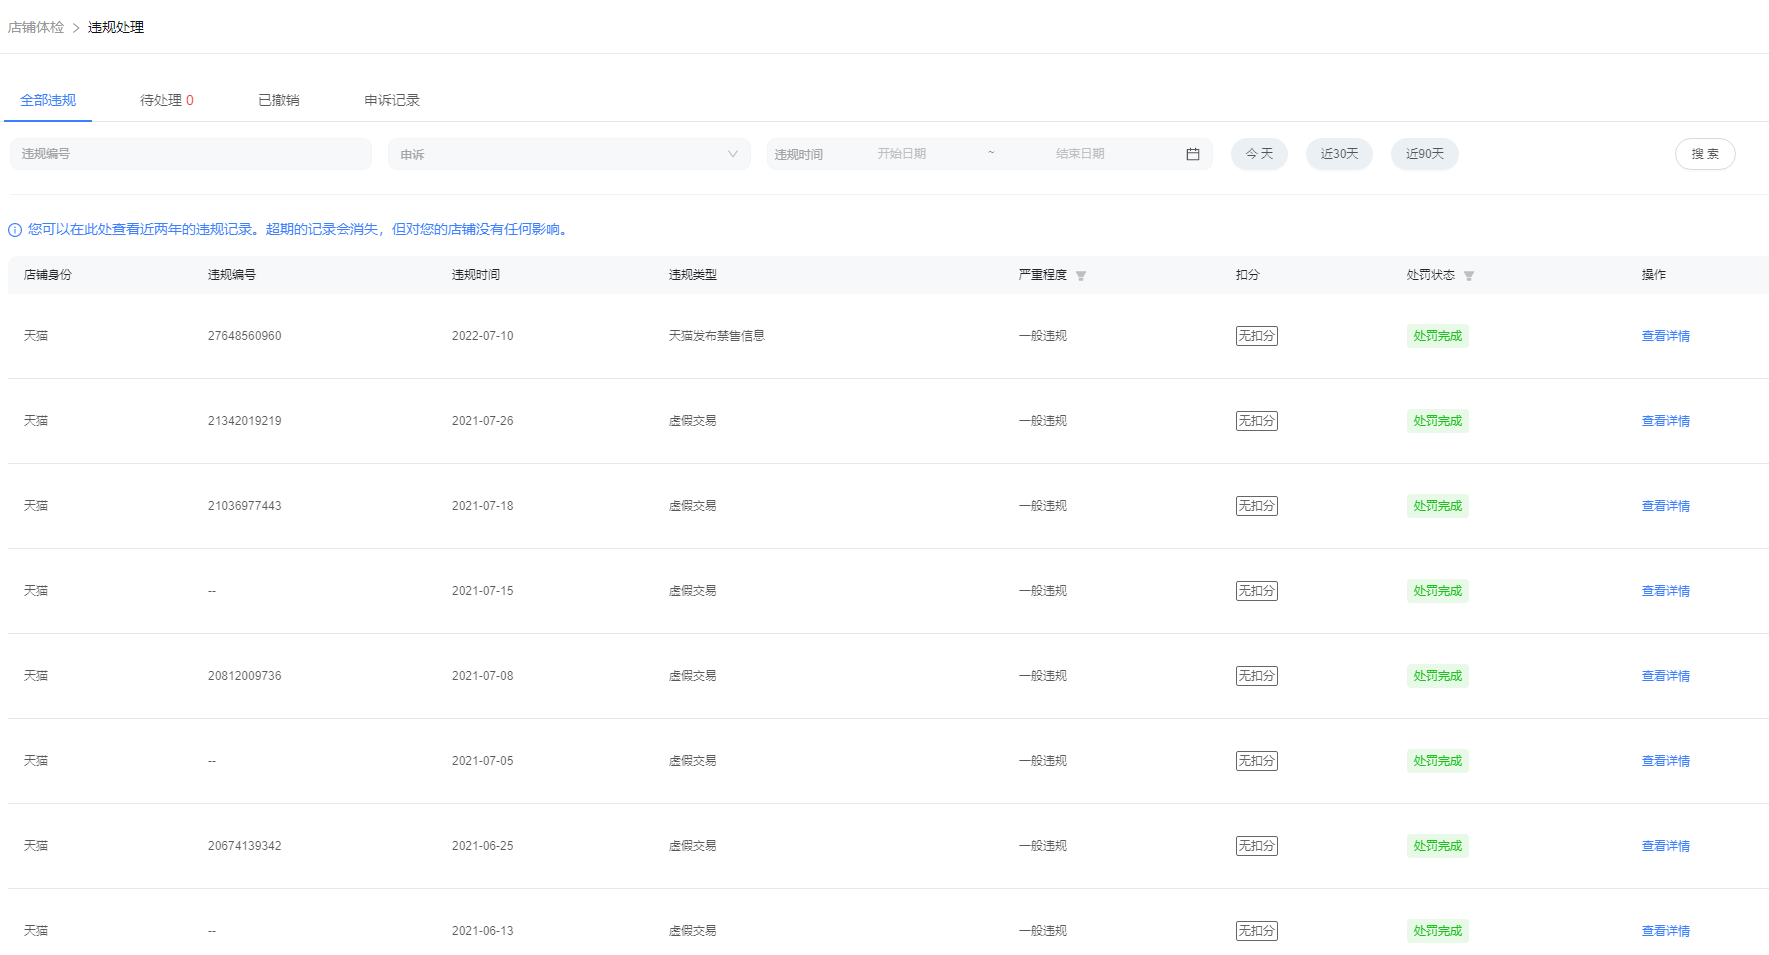Click the date 2021-06-25 cell

483,846
